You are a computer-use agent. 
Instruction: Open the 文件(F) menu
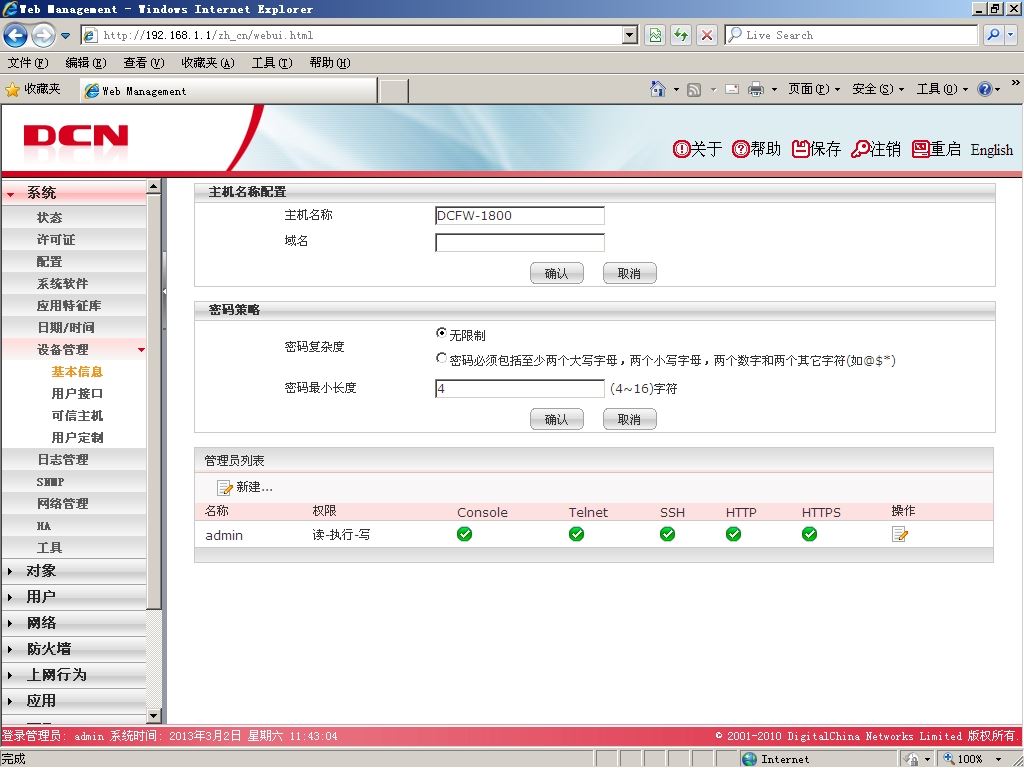[28, 63]
